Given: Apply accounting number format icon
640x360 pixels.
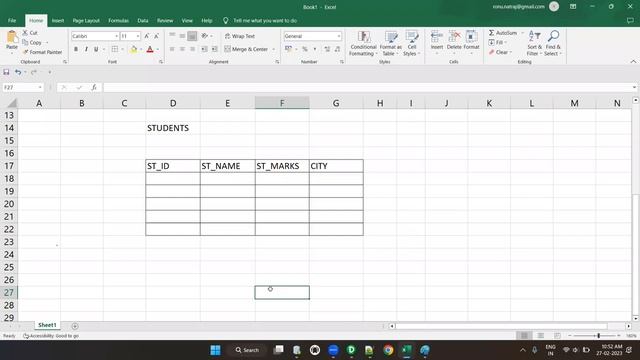Looking at the screenshot, I should tap(288, 49).
